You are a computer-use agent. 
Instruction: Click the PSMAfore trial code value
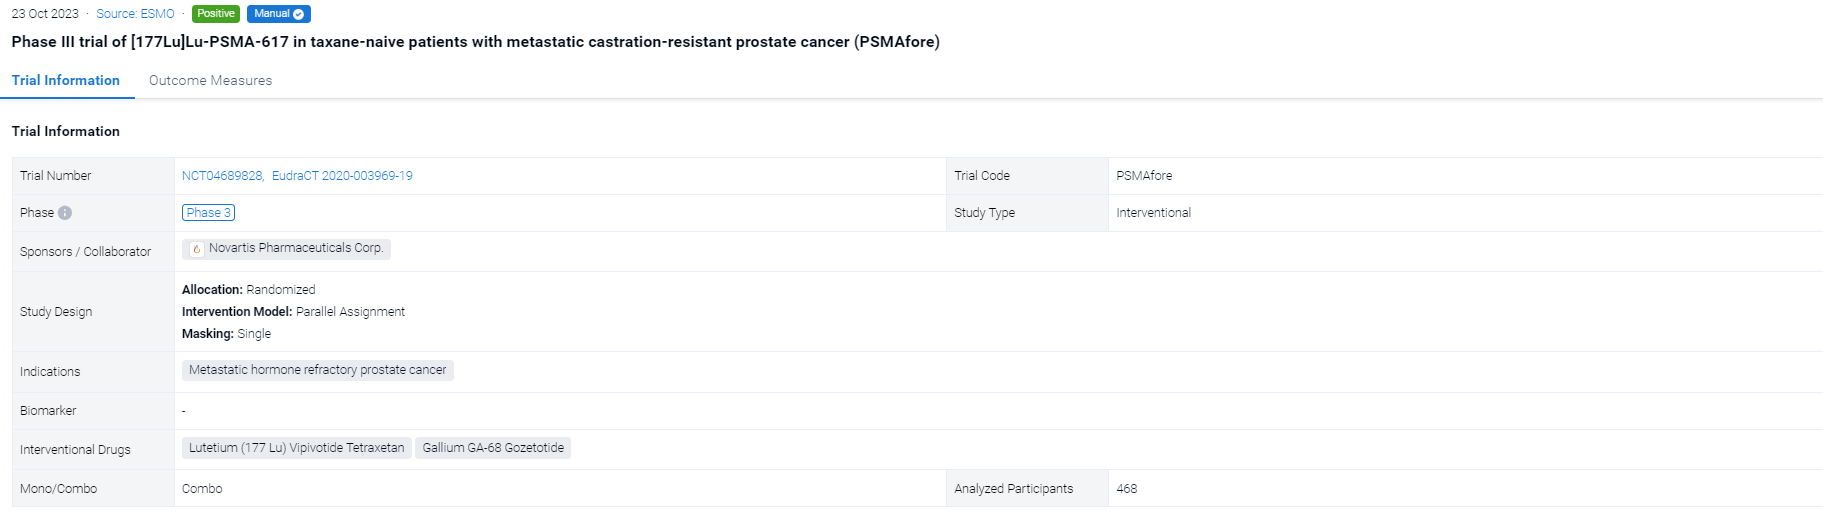coord(1144,176)
